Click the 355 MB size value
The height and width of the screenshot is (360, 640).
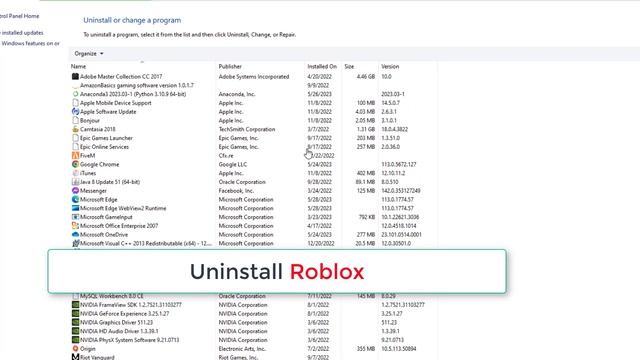[366, 349]
